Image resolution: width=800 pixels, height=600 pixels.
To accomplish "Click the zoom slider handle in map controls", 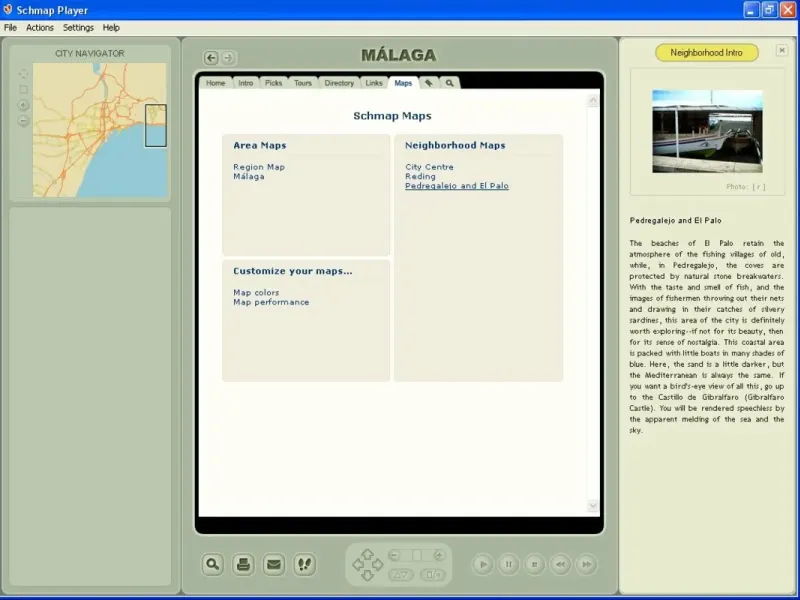I will click(x=417, y=555).
